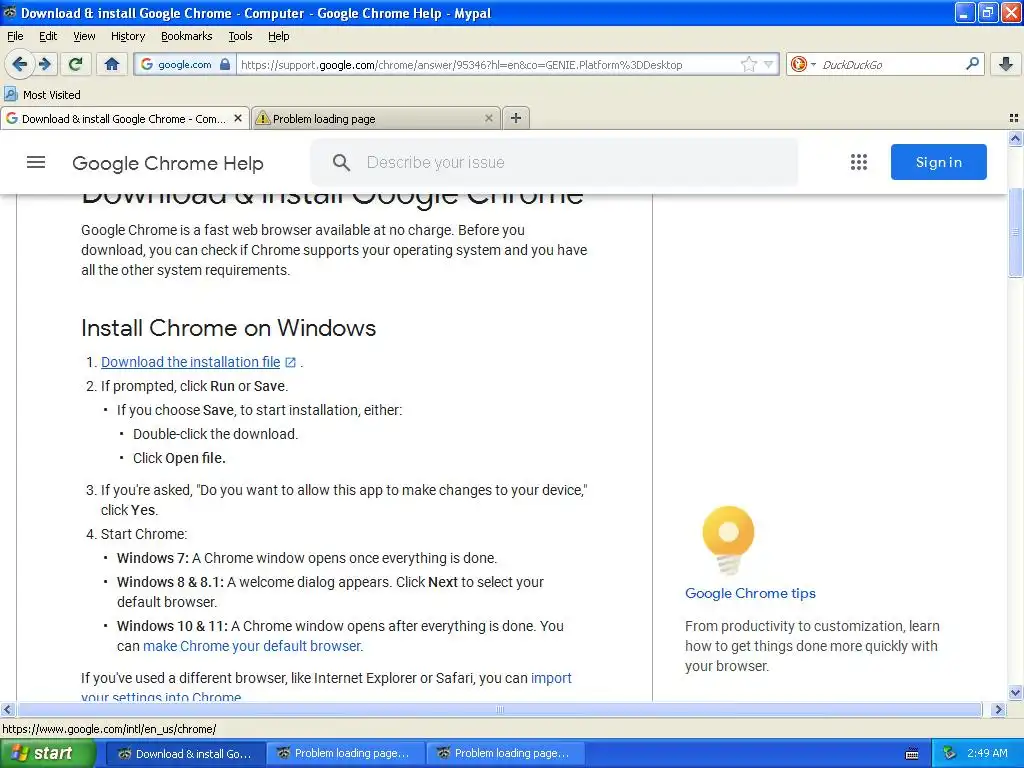Open the Google apps grid
This screenshot has width=1024, height=768.
(859, 162)
